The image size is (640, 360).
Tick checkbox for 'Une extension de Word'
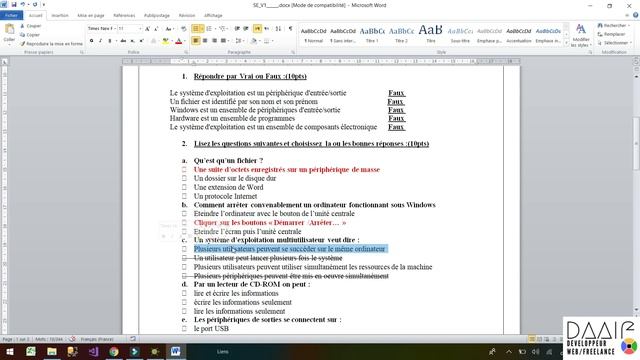(x=184, y=187)
